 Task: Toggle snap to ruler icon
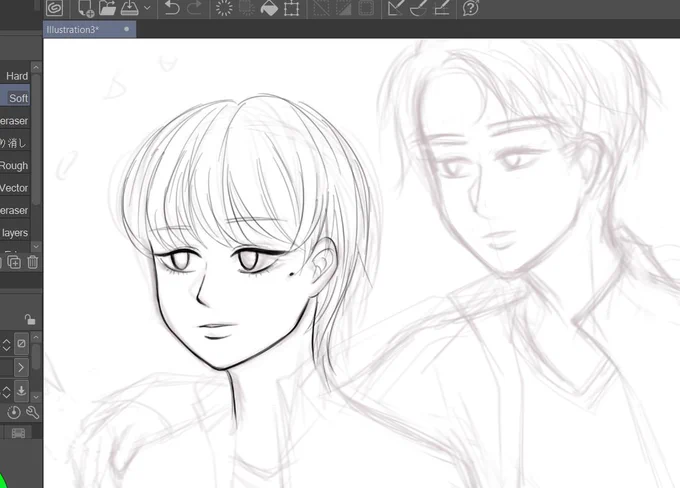point(396,8)
